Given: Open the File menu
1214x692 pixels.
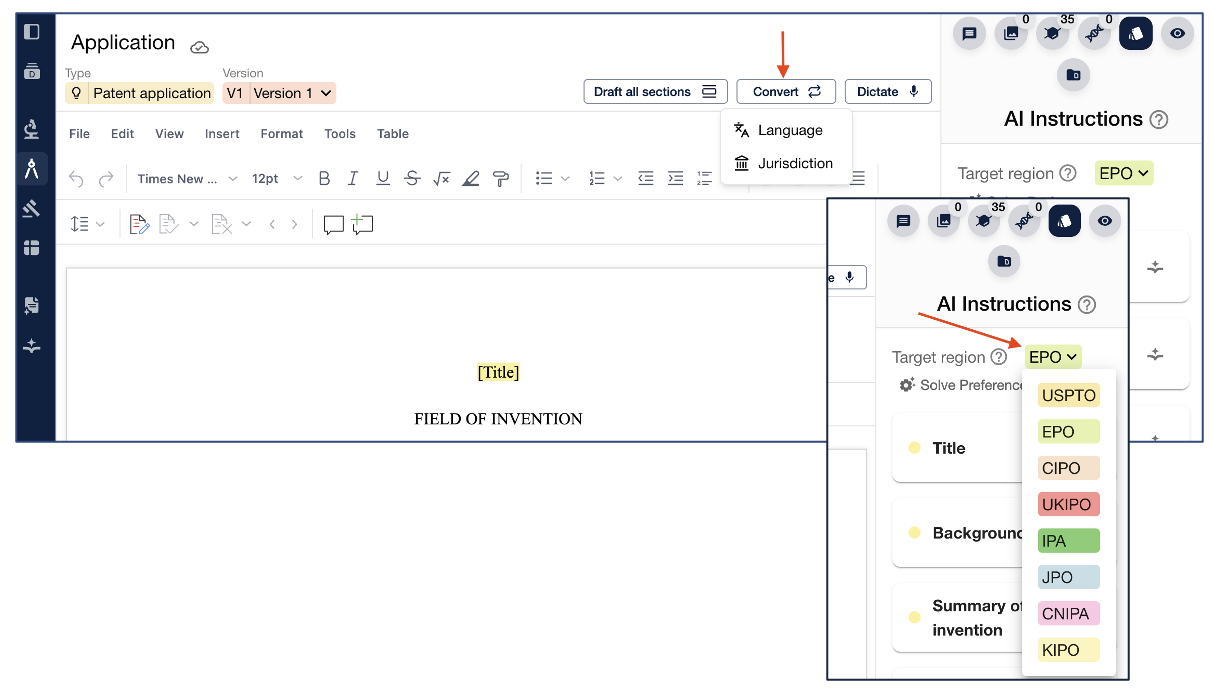Looking at the screenshot, I should 79,133.
